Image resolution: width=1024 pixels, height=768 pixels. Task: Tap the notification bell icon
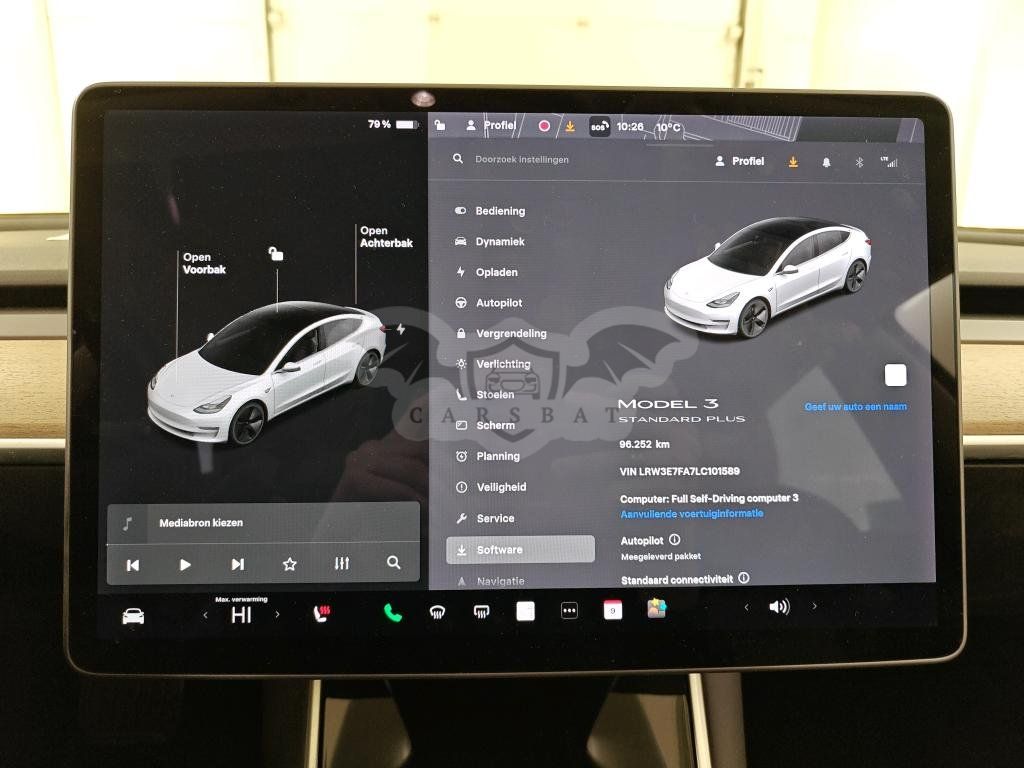826,162
